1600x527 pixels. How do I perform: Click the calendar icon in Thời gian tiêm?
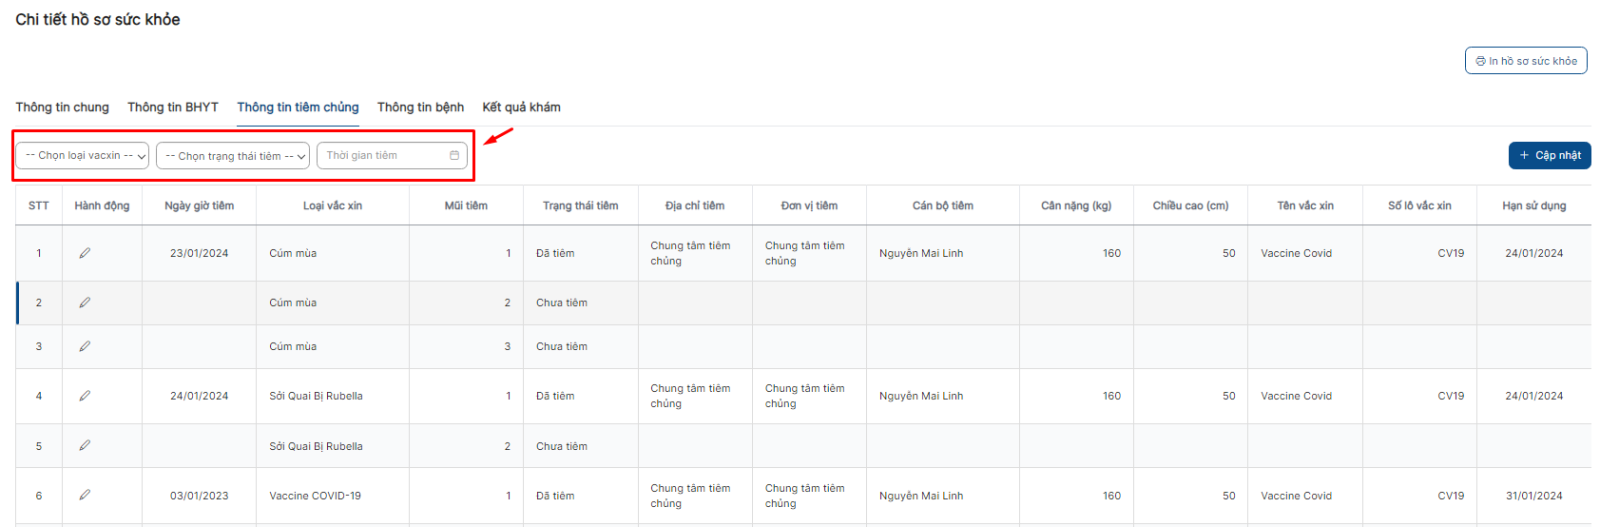pos(454,156)
